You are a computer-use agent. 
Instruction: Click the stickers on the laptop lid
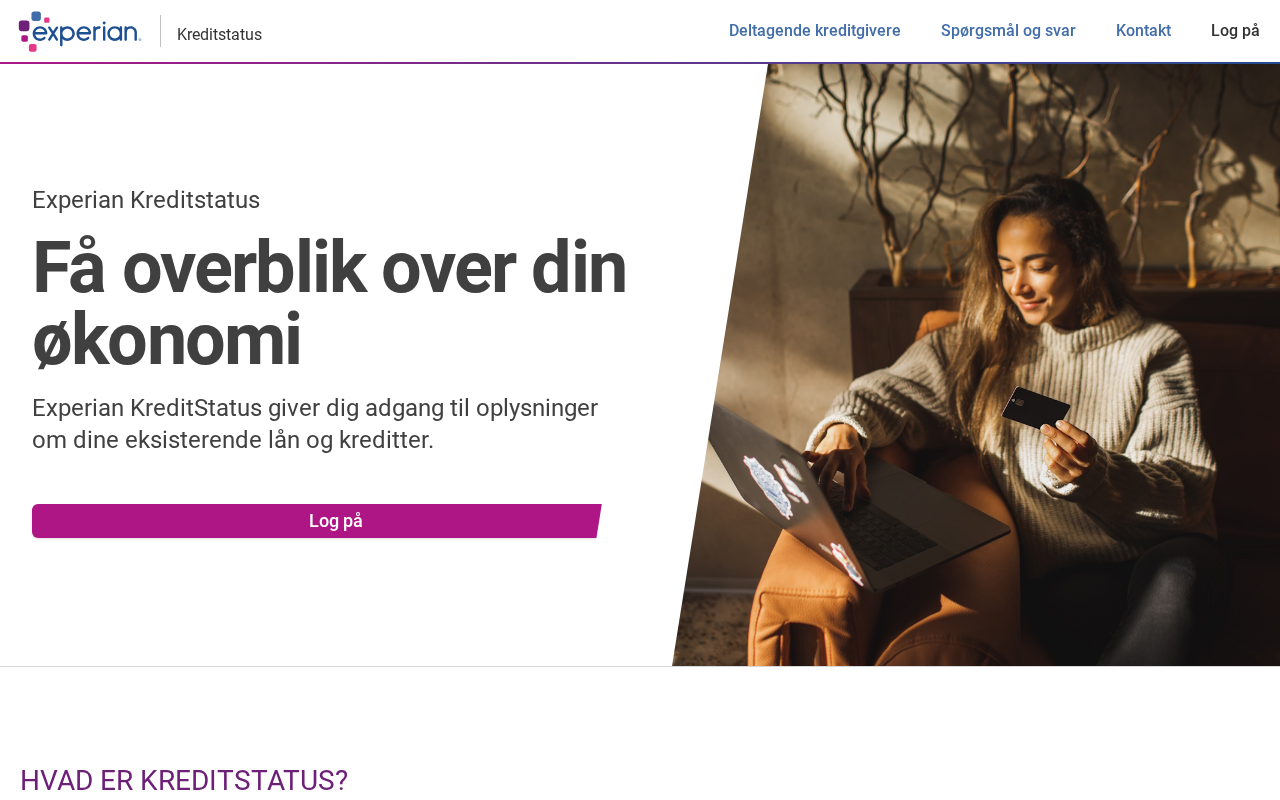point(778,485)
